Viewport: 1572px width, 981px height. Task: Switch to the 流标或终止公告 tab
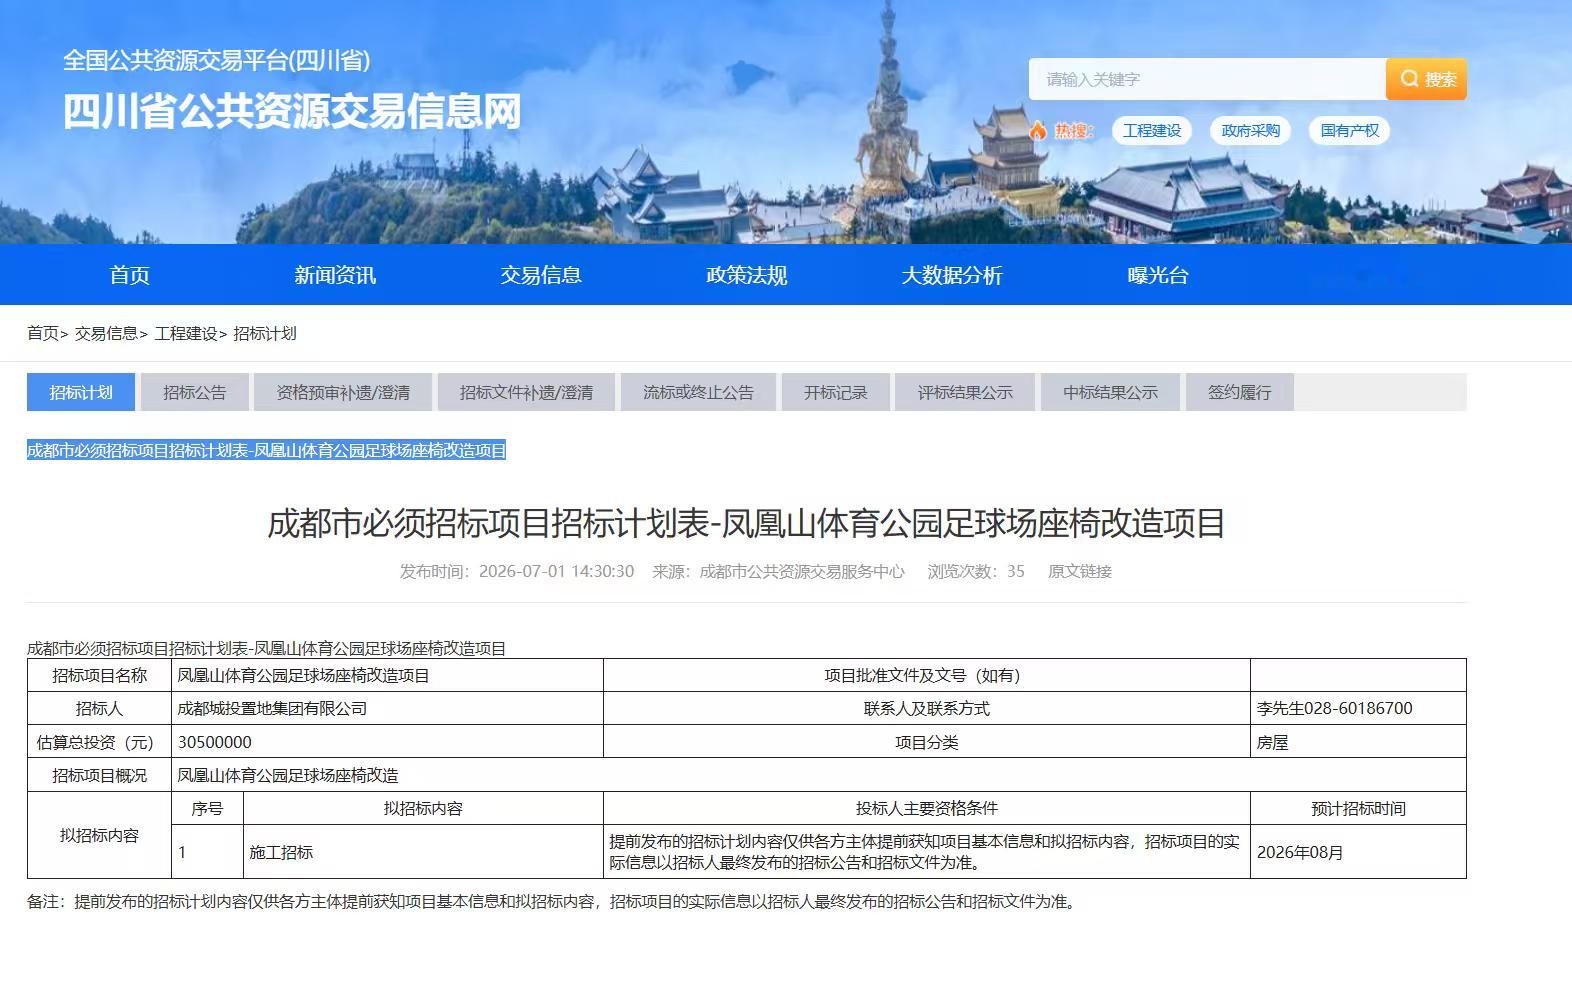click(698, 392)
